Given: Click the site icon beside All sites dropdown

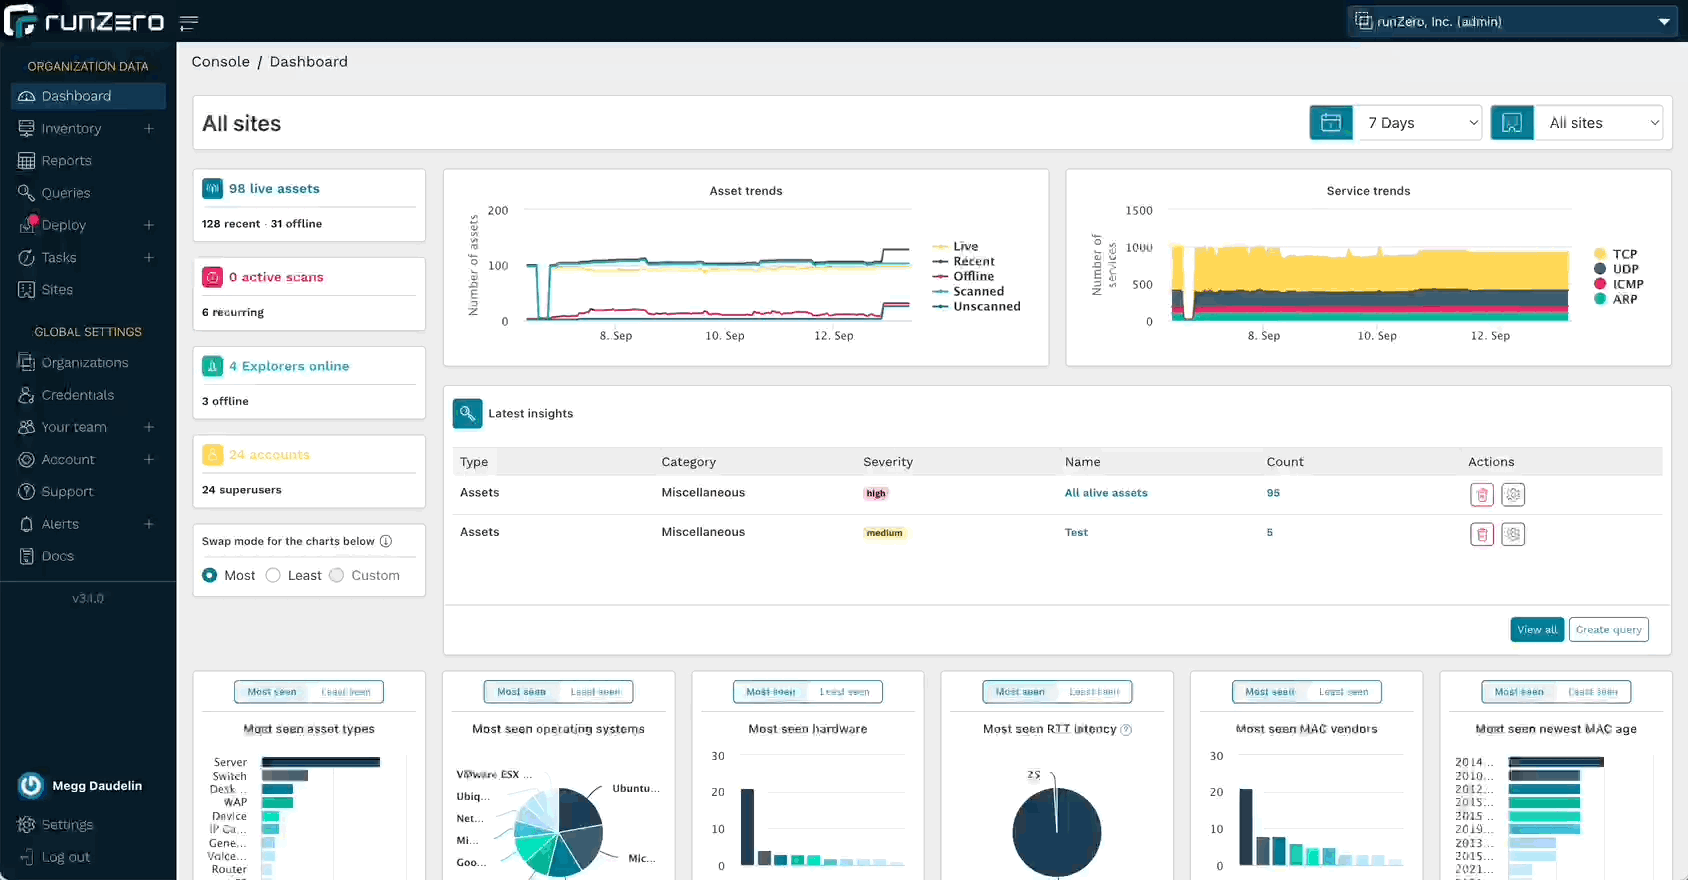Looking at the screenshot, I should [1512, 123].
